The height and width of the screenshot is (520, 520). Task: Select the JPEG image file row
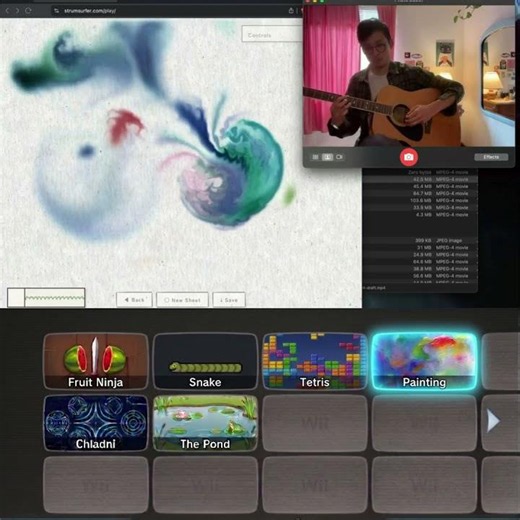[420, 240]
